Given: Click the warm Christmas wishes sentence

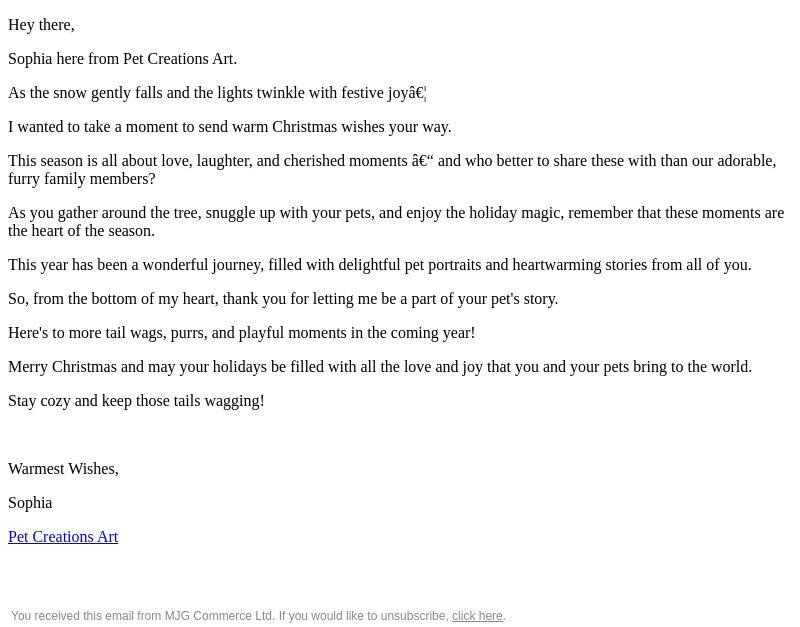Looking at the screenshot, I should click(230, 127).
